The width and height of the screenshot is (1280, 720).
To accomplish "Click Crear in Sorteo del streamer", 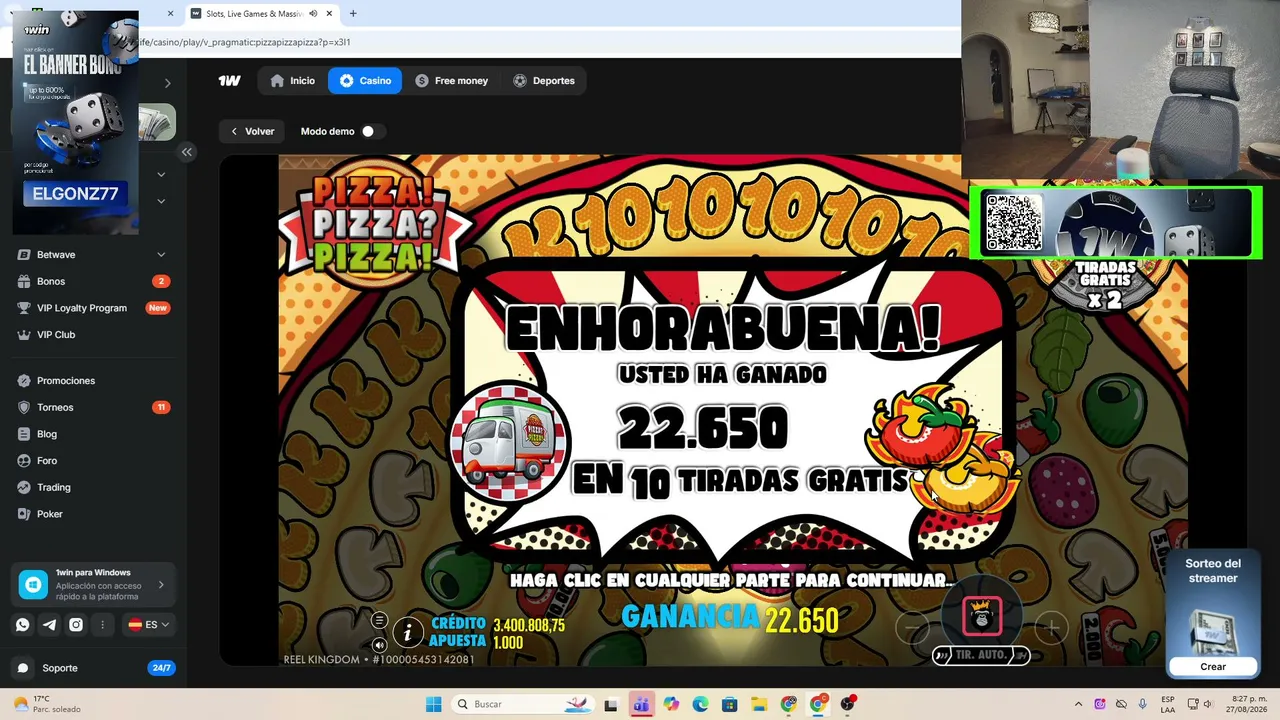I will click(1212, 667).
